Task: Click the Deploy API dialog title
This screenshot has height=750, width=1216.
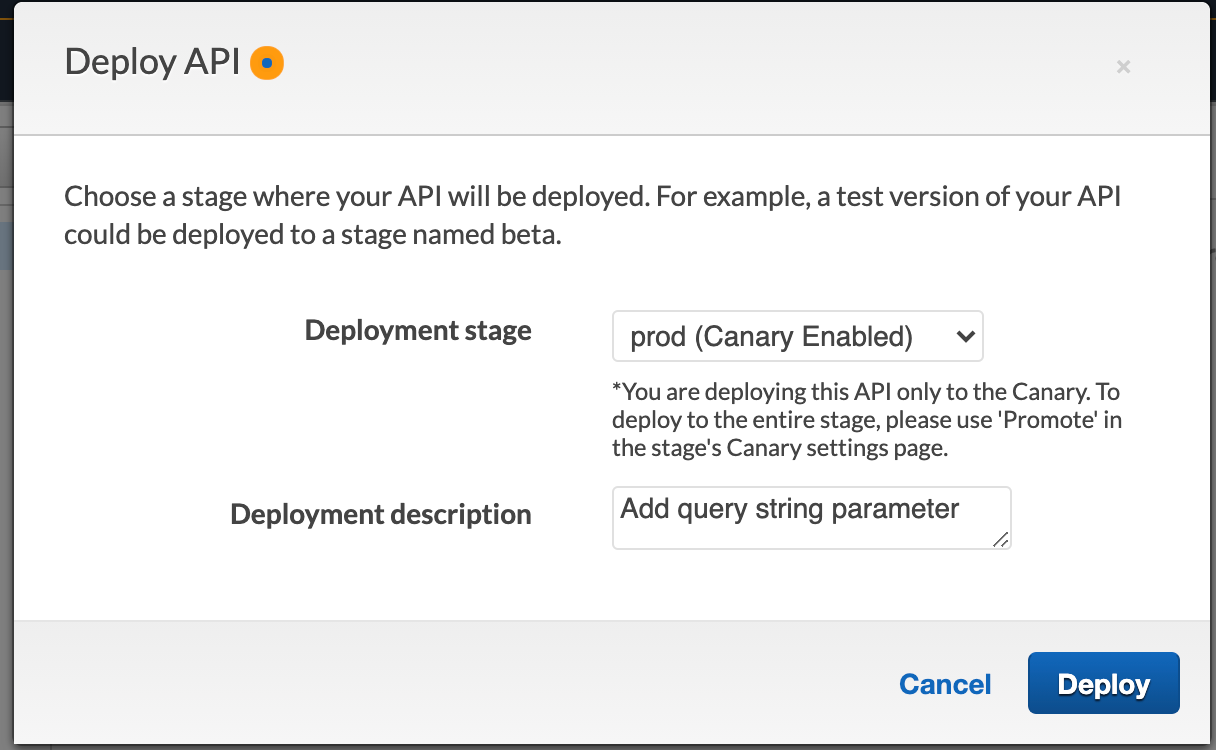Action: [x=152, y=63]
